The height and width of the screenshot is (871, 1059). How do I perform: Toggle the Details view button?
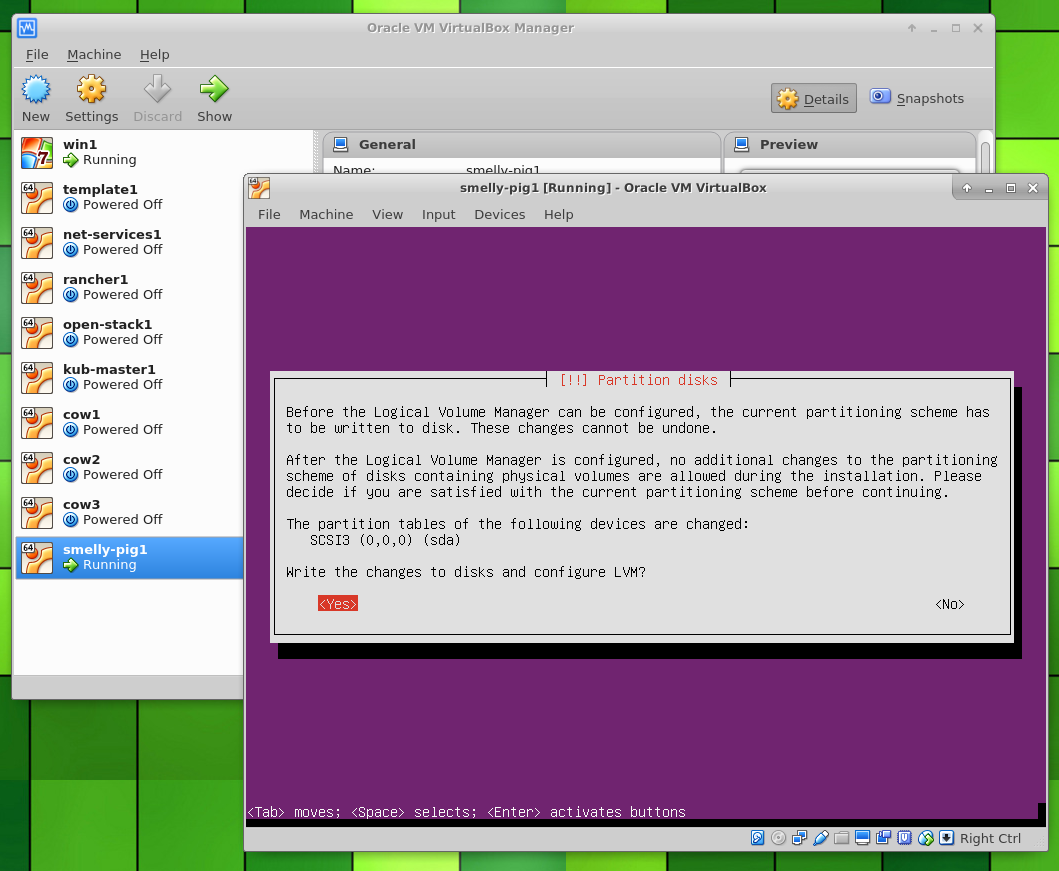click(x=814, y=99)
